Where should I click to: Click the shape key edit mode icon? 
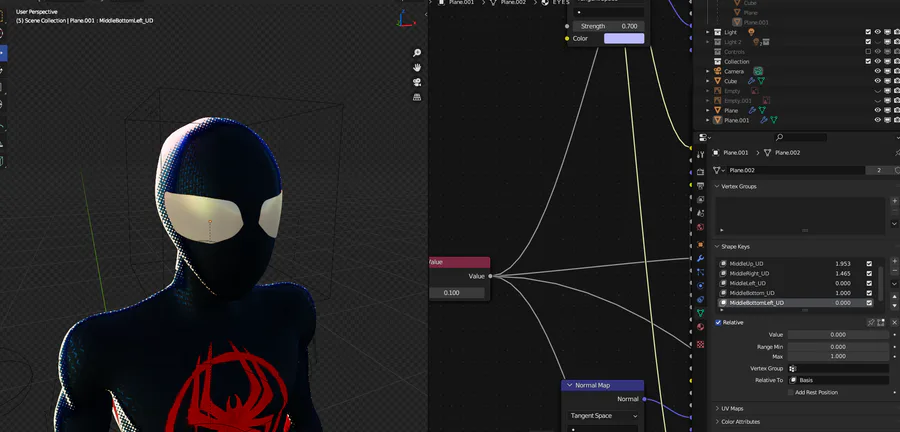881,323
